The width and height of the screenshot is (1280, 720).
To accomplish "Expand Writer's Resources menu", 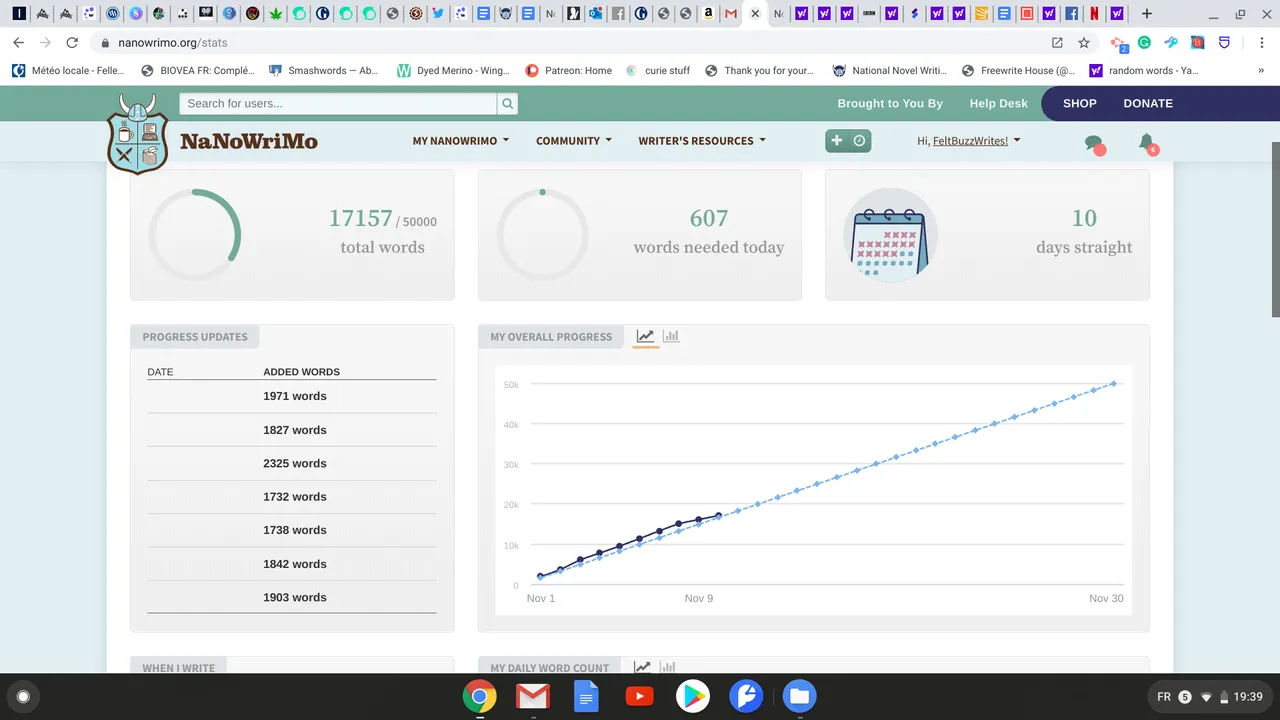I will [702, 141].
